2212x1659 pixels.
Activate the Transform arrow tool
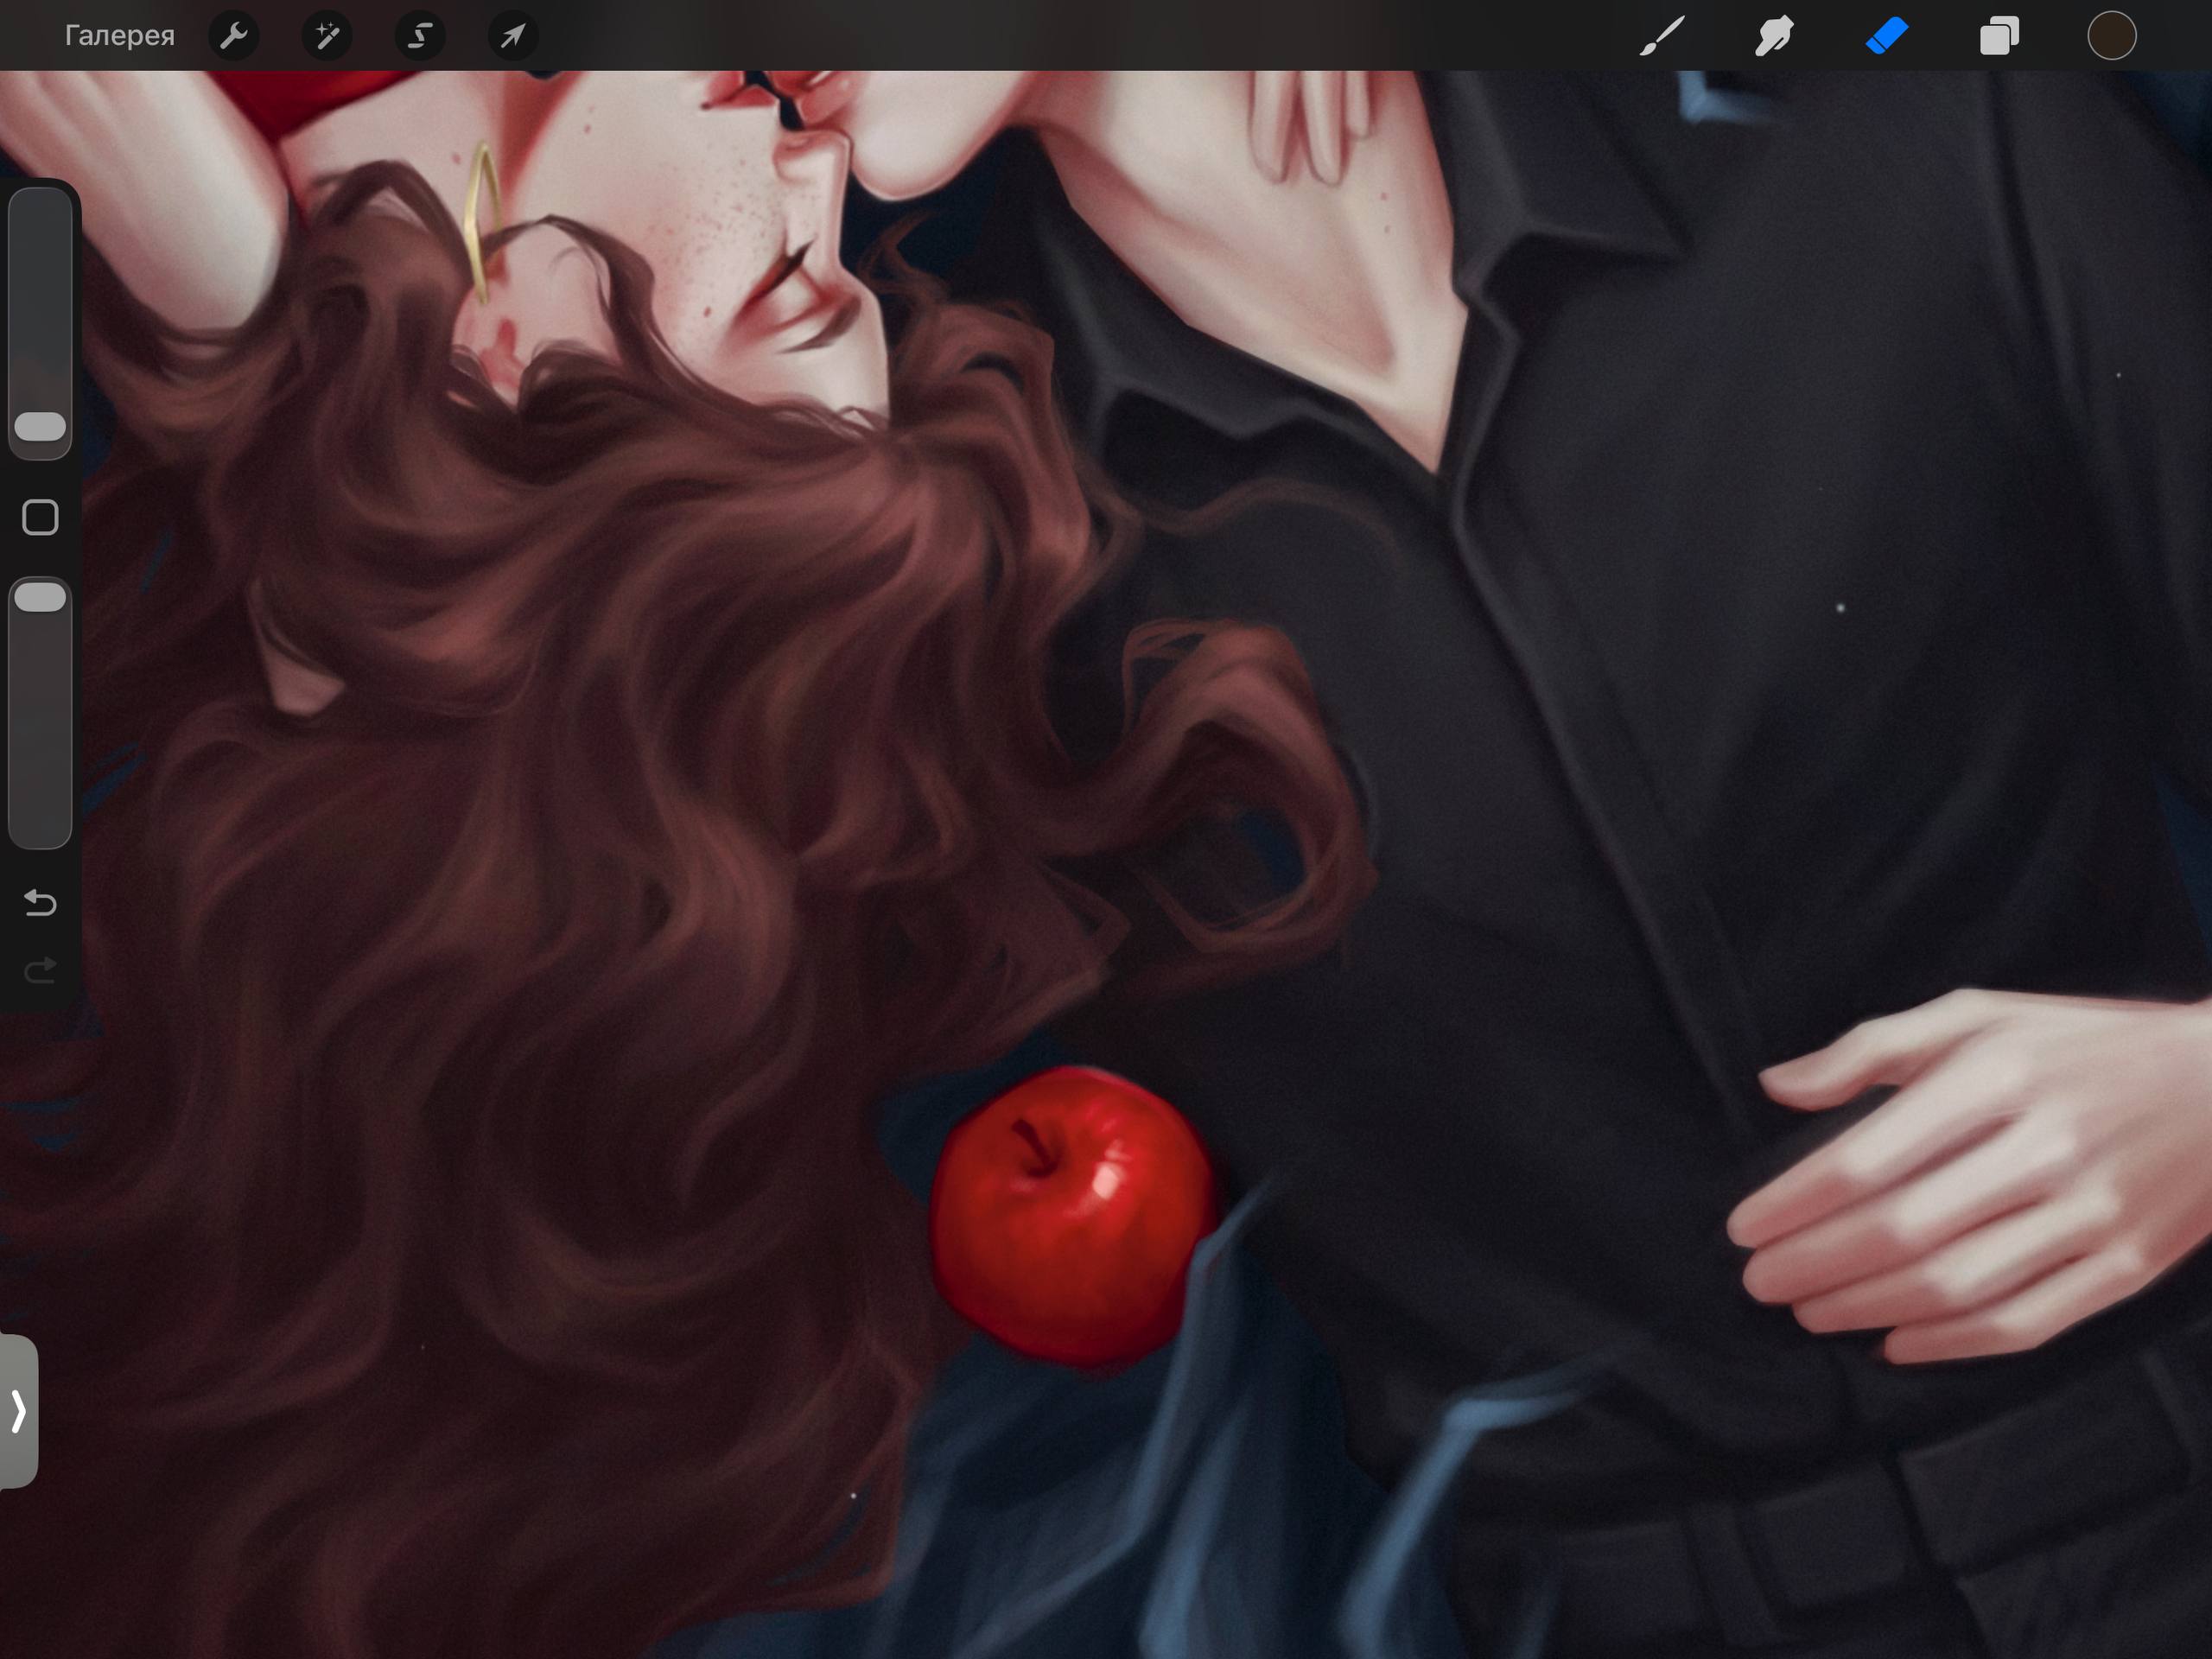click(x=513, y=36)
